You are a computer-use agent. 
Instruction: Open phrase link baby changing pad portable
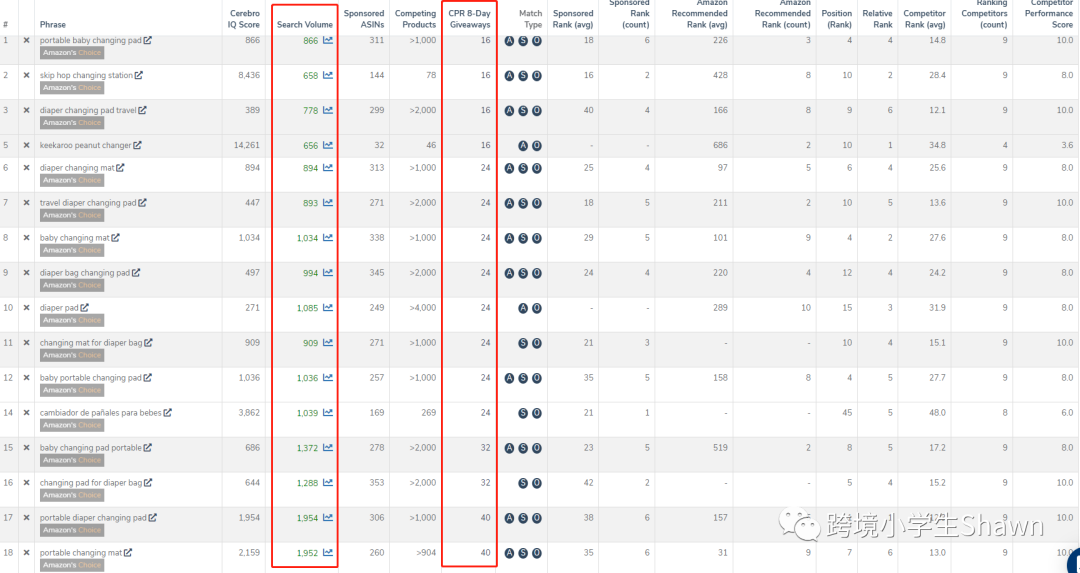click(90, 448)
